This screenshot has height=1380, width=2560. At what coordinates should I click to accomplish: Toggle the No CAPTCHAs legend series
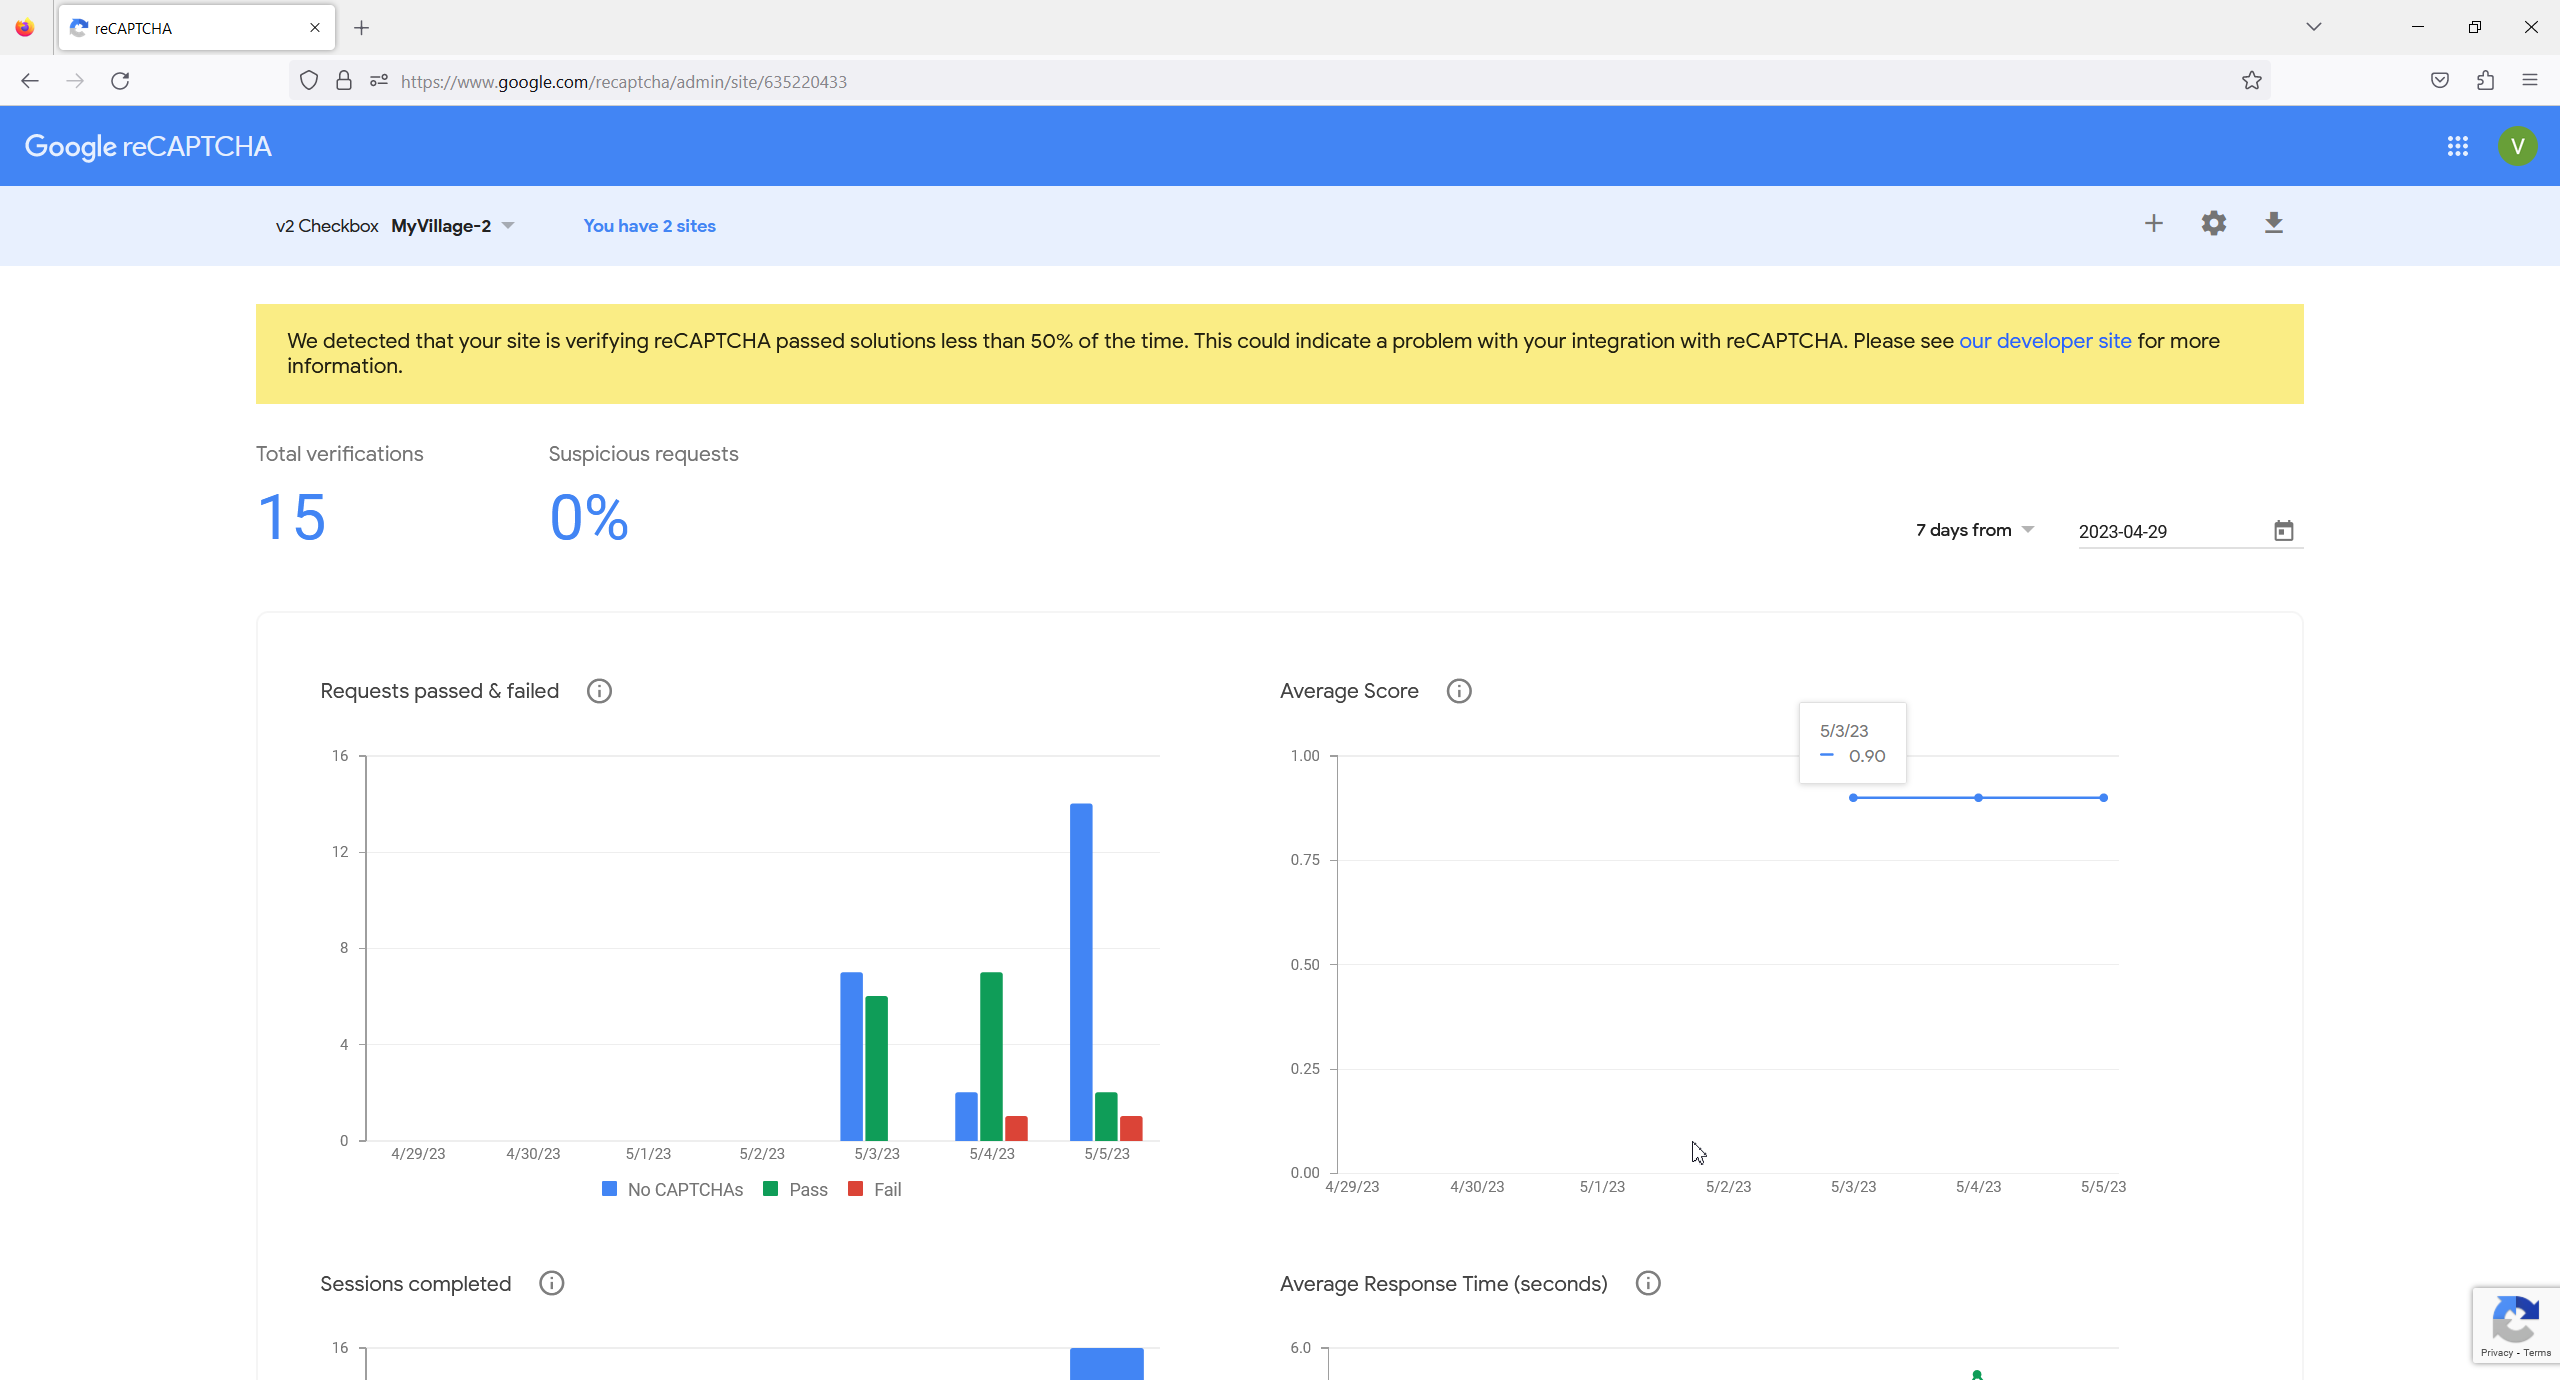tap(673, 1189)
